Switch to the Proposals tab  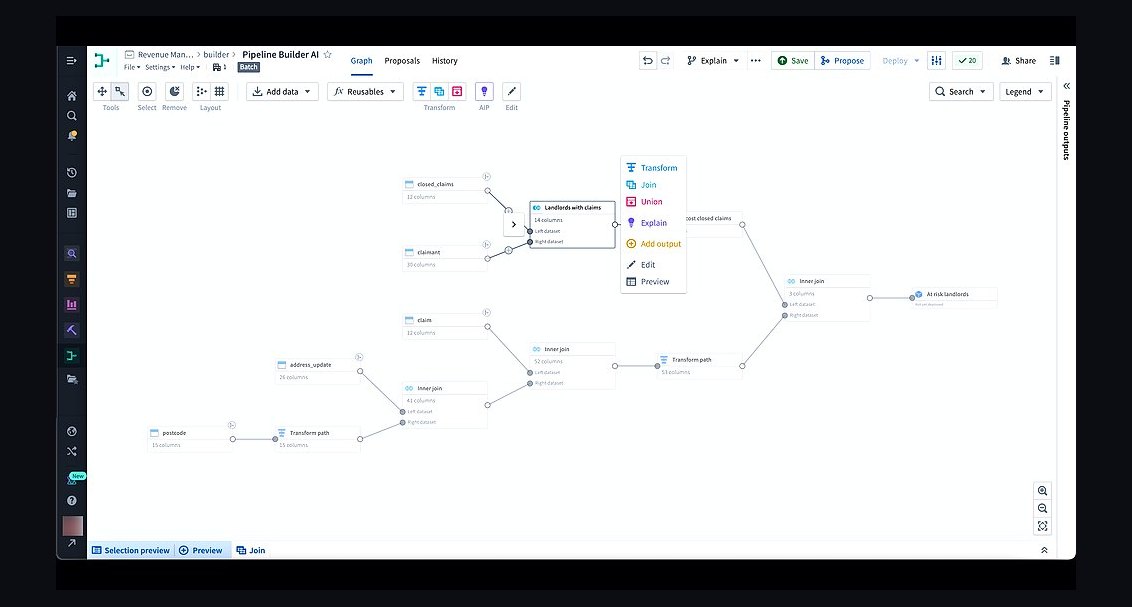click(402, 61)
